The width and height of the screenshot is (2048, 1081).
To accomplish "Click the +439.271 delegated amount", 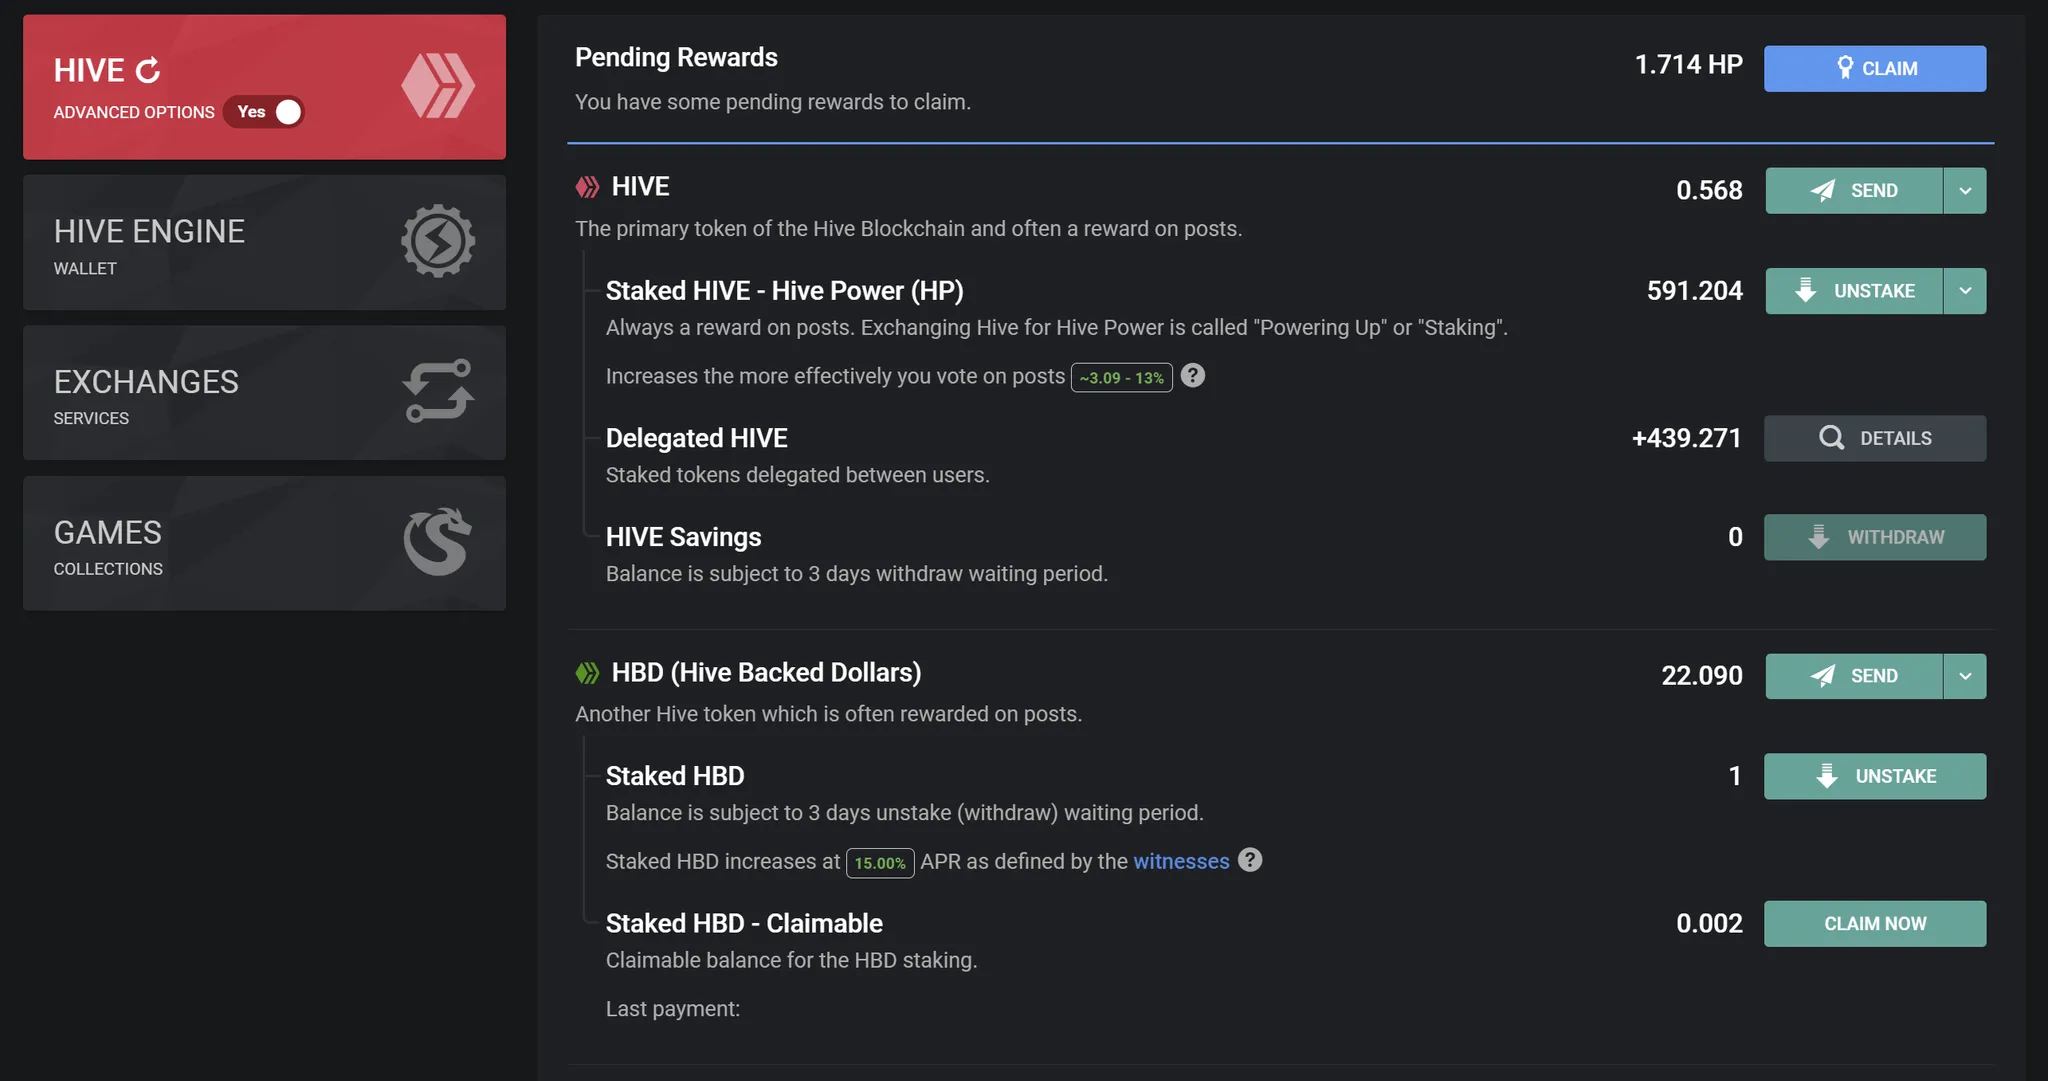I will pos(1687,438).
